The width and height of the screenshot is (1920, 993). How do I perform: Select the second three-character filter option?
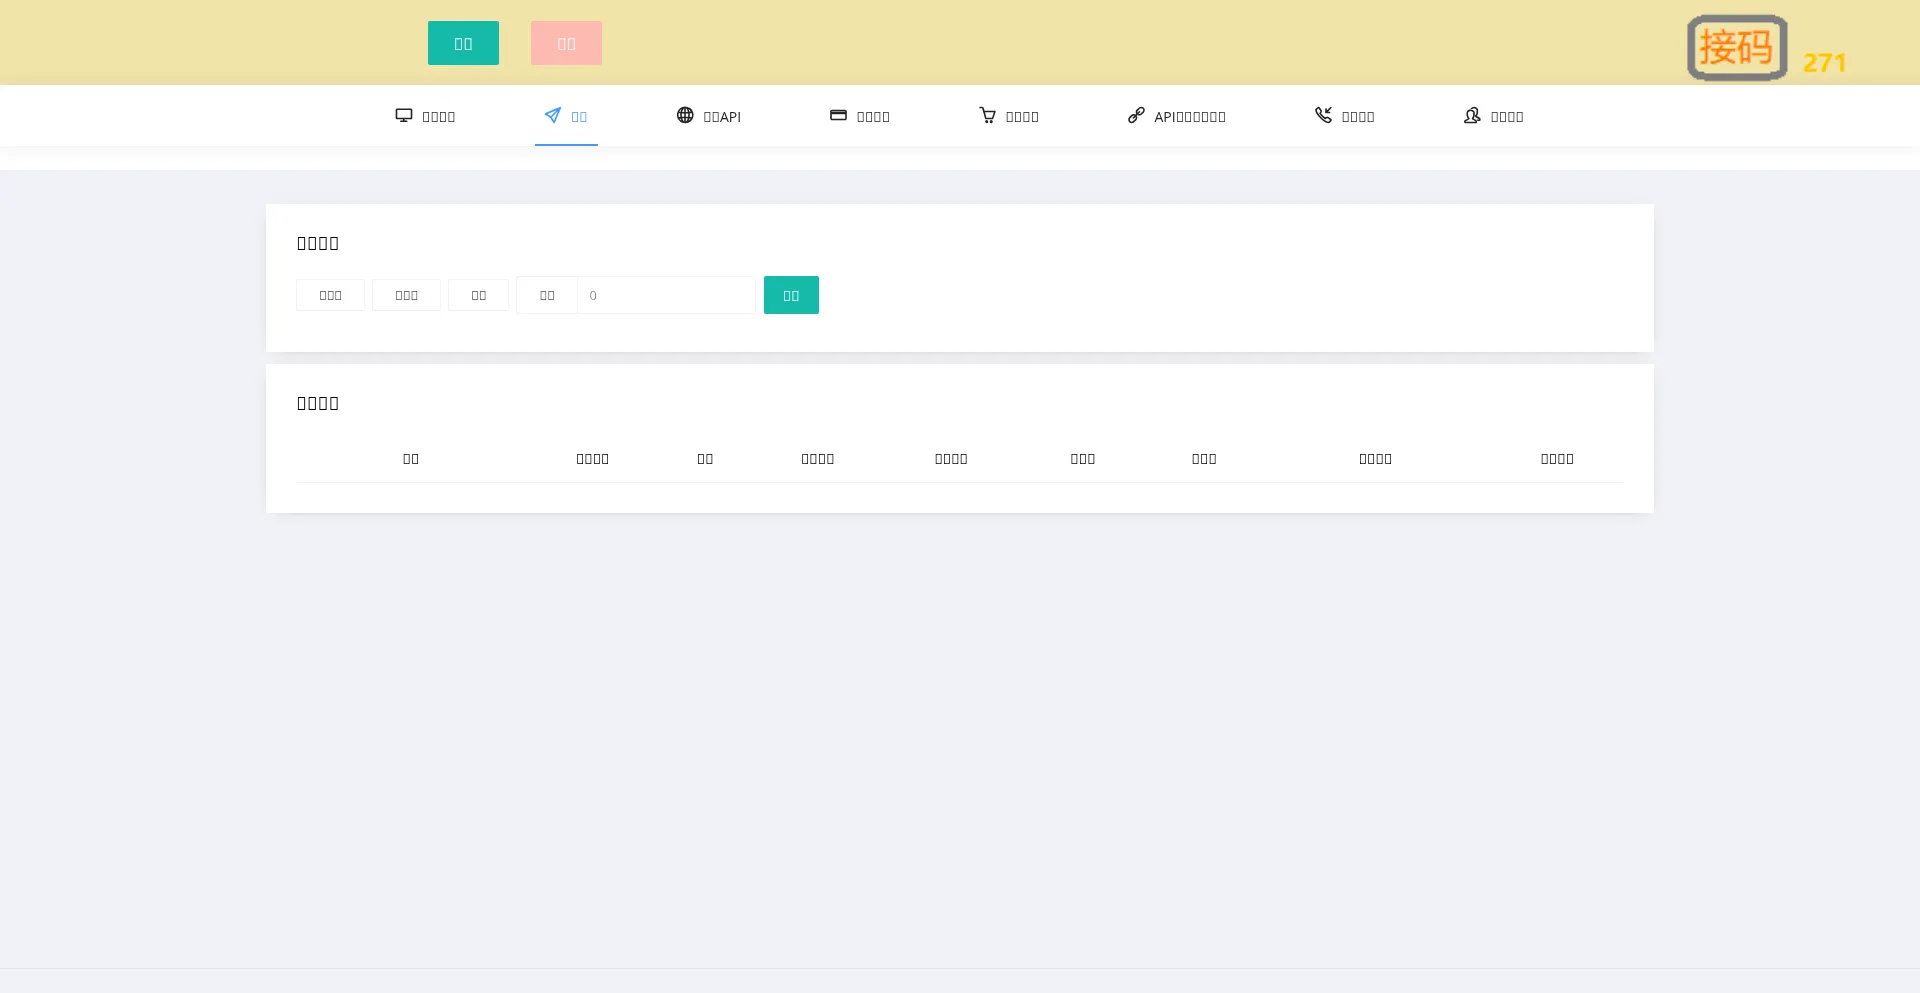pos(406,295)
